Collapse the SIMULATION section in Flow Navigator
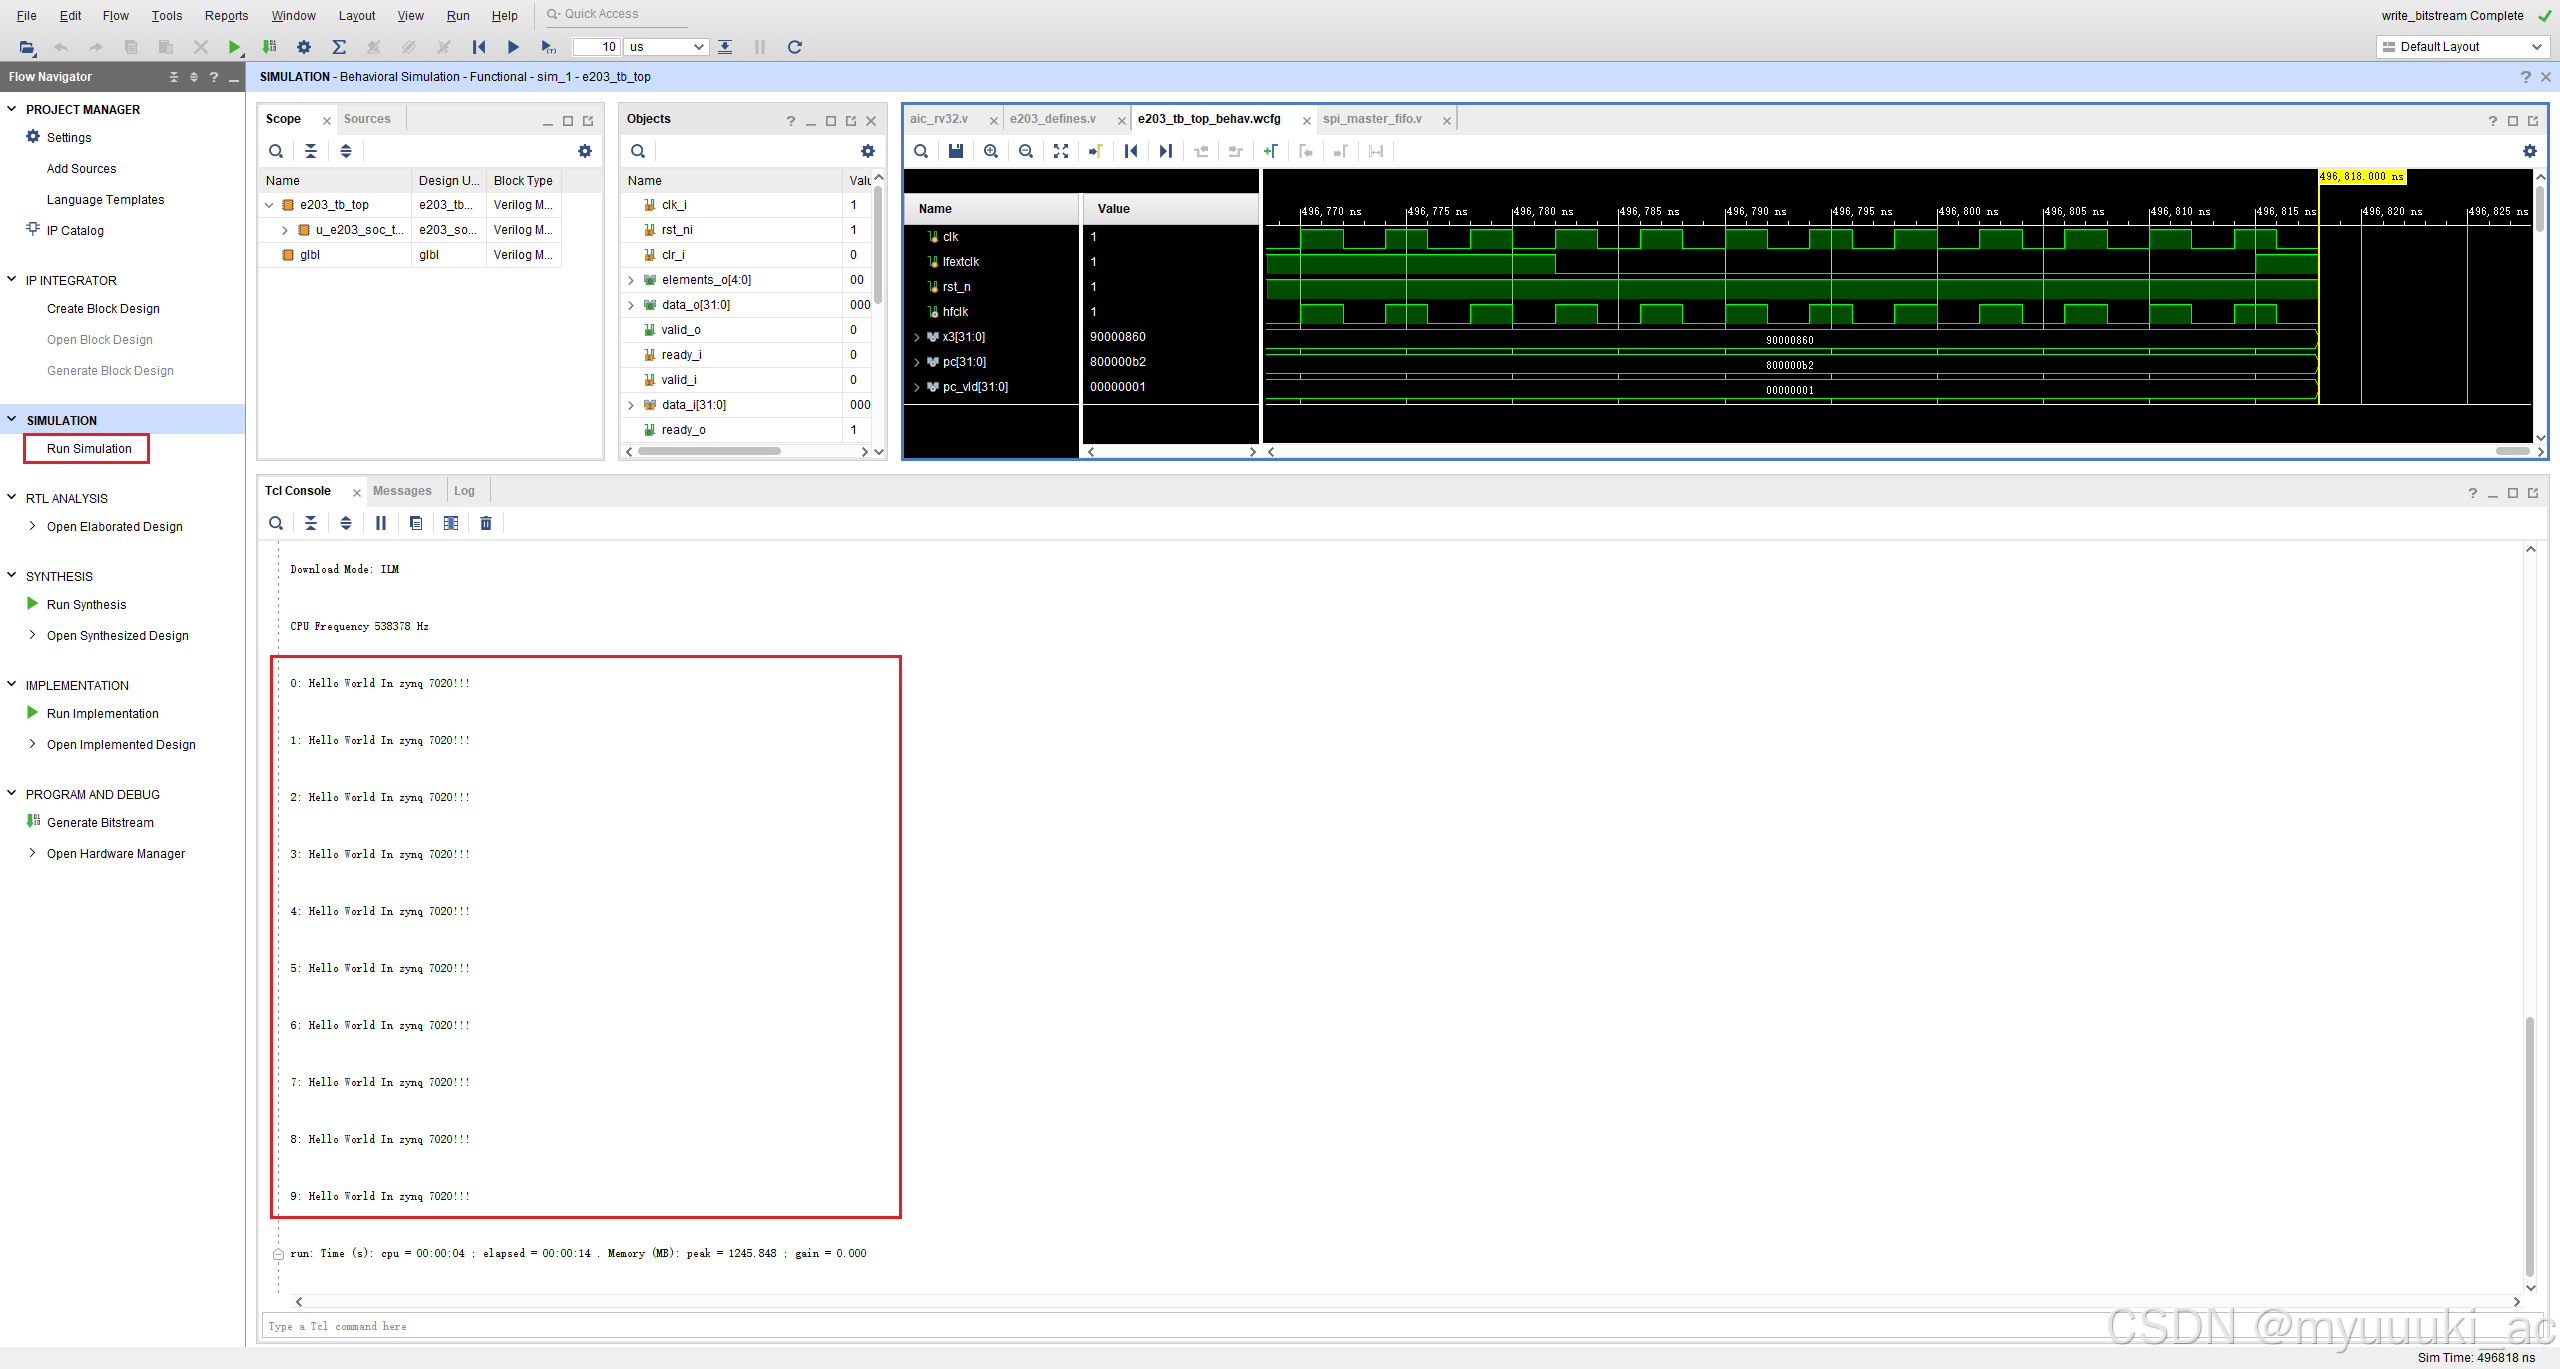2560x1369 pixels. (12, 420)
